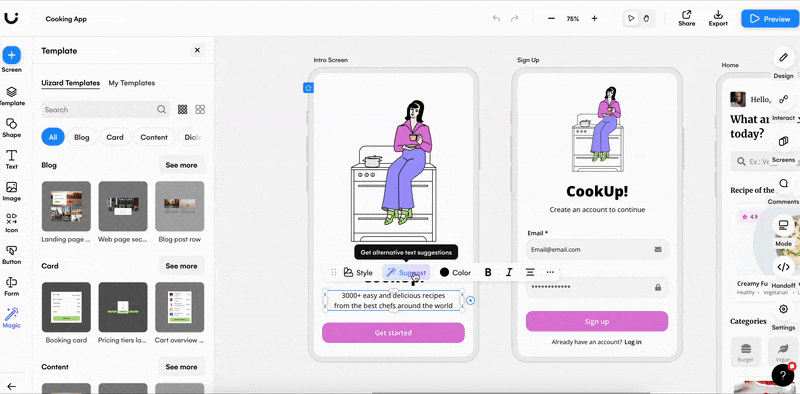Viewport: 800px width, 394px height.
Task: Click the template Search field
Action: coord(105,110)
